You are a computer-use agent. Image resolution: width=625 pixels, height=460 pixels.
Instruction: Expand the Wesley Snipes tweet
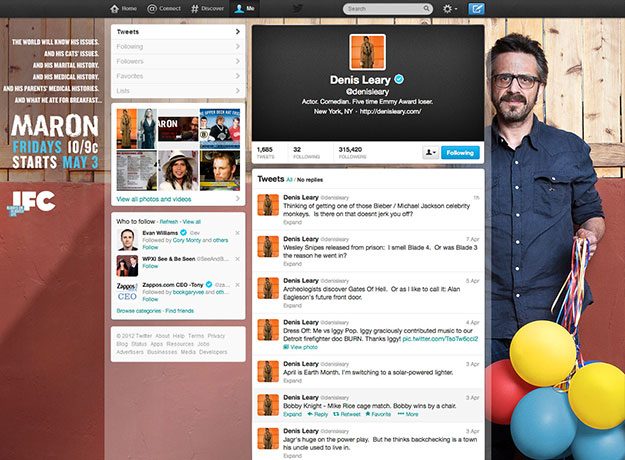[292, 264]
